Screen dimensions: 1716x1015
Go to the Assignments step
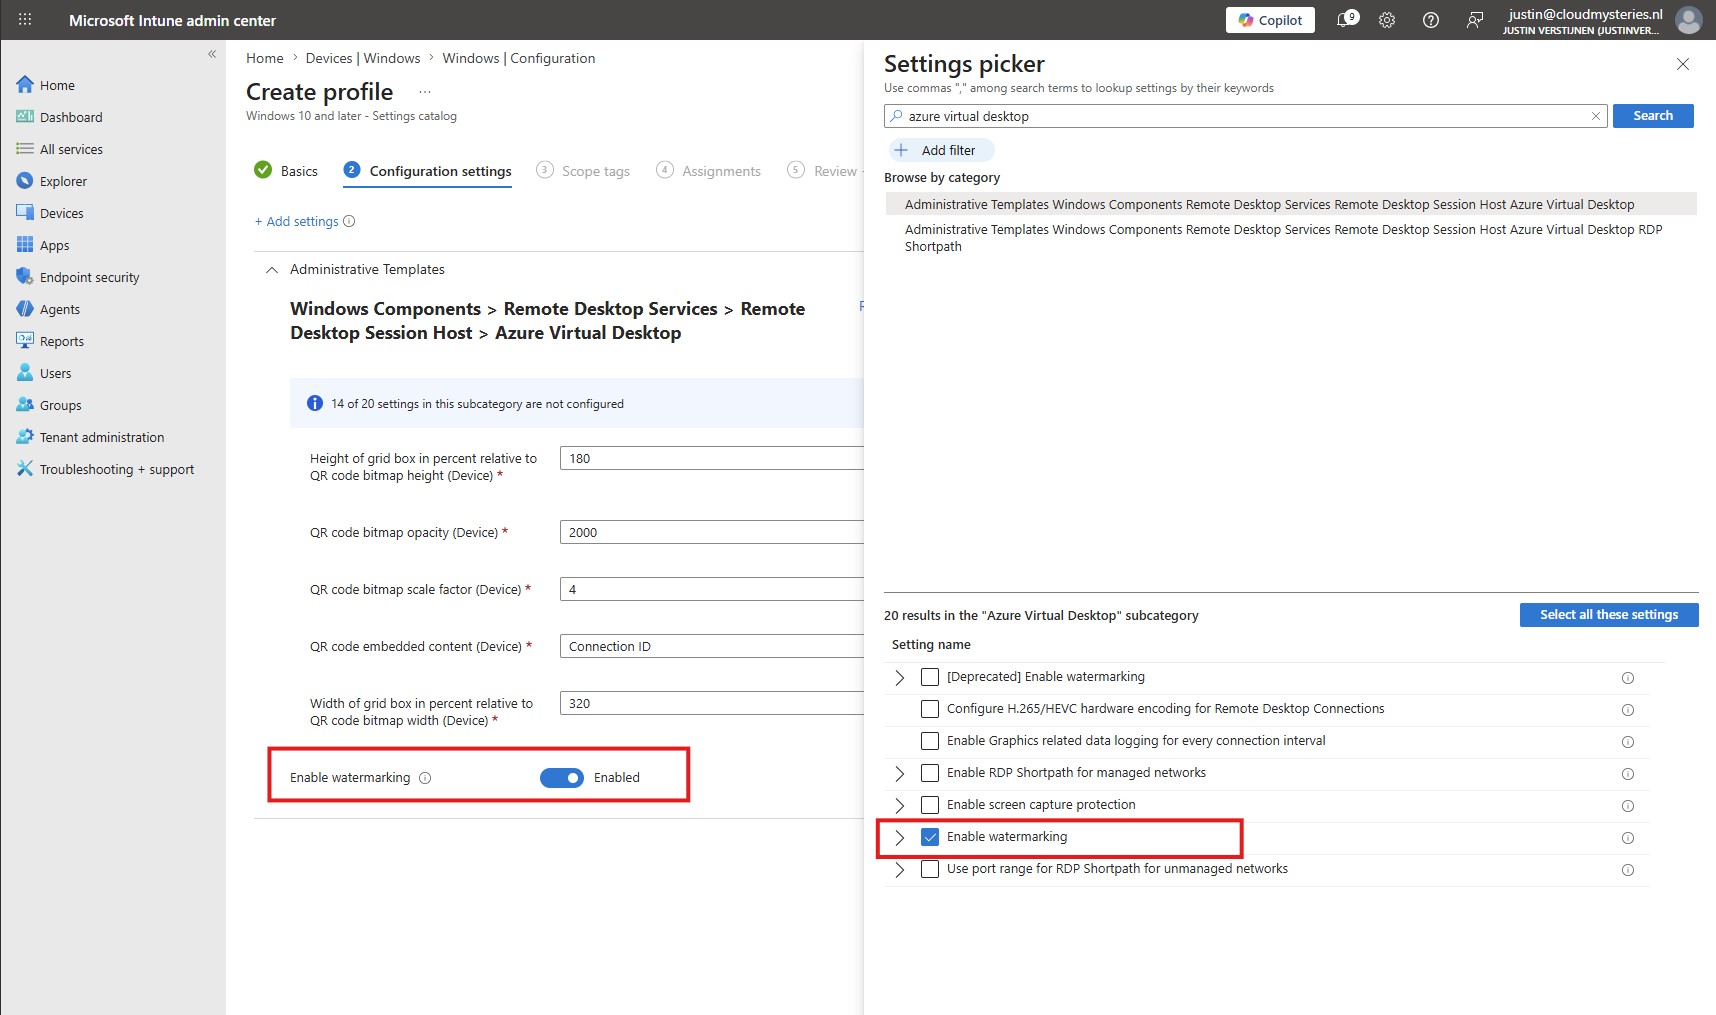709,171
